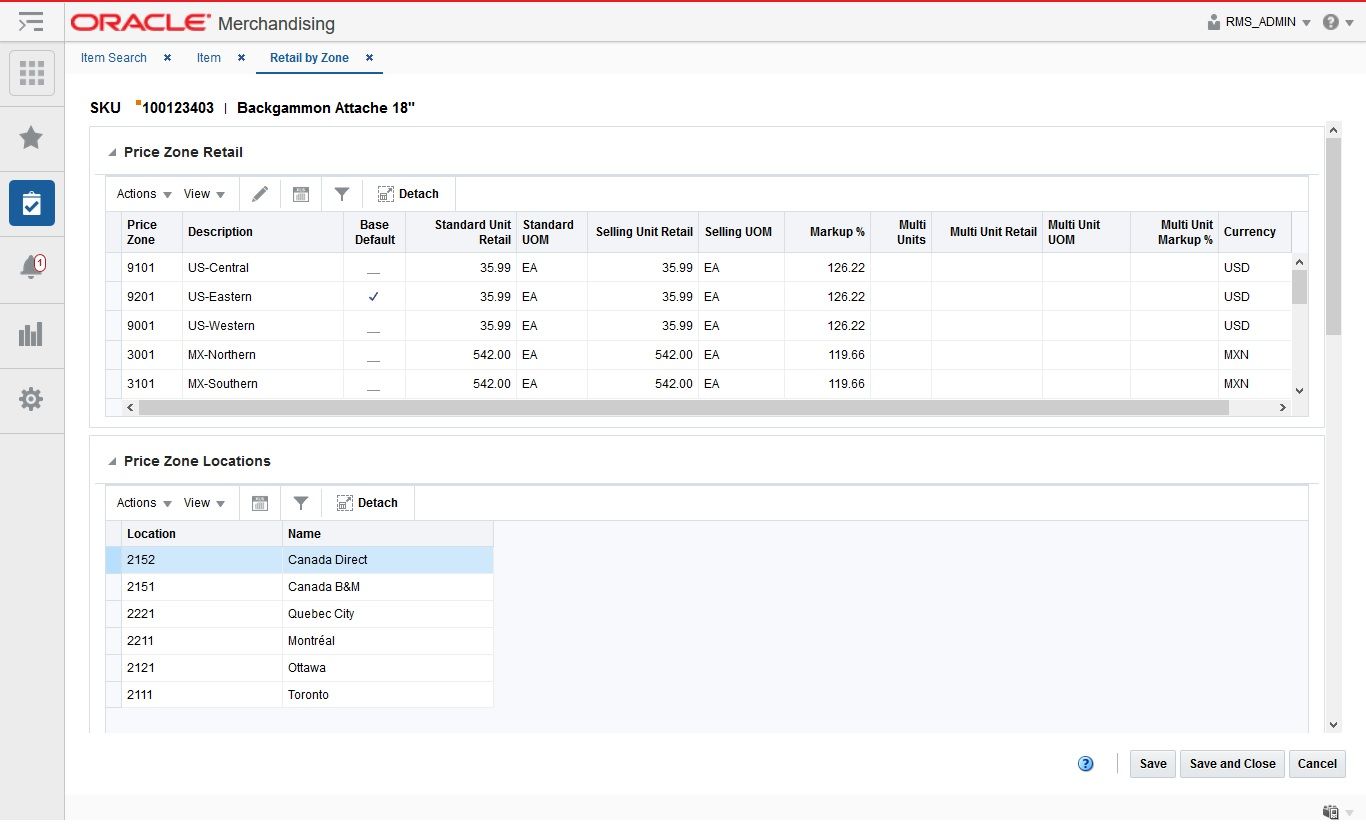This screenshot has width=1366, height=830.
Task: Toggle Base Default for US-Central zone
Action: point(374,268)
